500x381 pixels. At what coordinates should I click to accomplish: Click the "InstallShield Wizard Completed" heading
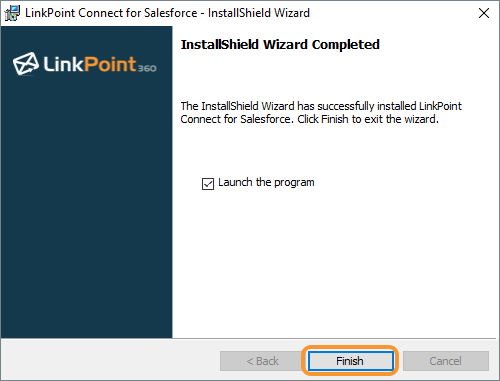pyautogui.click(x=280, y=45)
